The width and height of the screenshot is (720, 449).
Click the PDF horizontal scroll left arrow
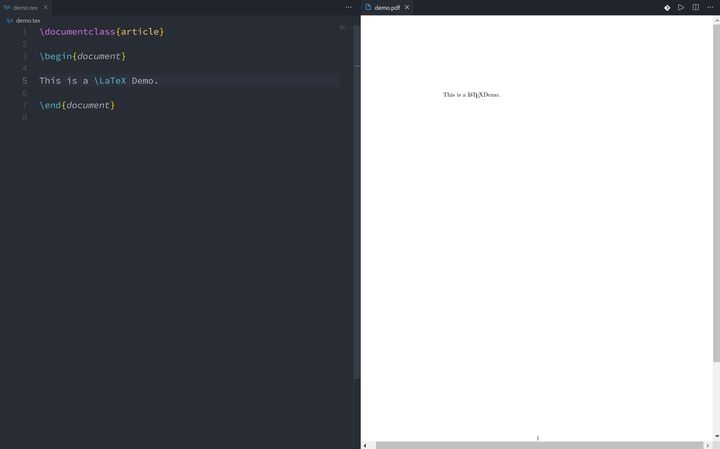pos(365,445)
